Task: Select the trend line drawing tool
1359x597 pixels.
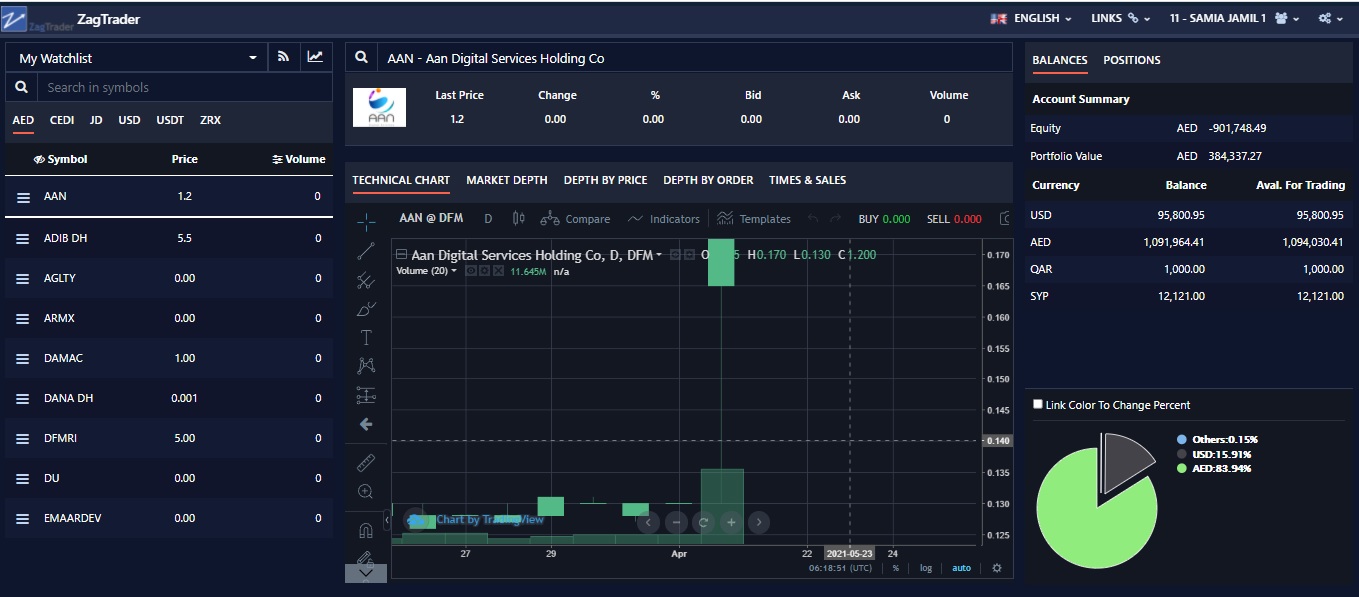Action: click(366, 251)
